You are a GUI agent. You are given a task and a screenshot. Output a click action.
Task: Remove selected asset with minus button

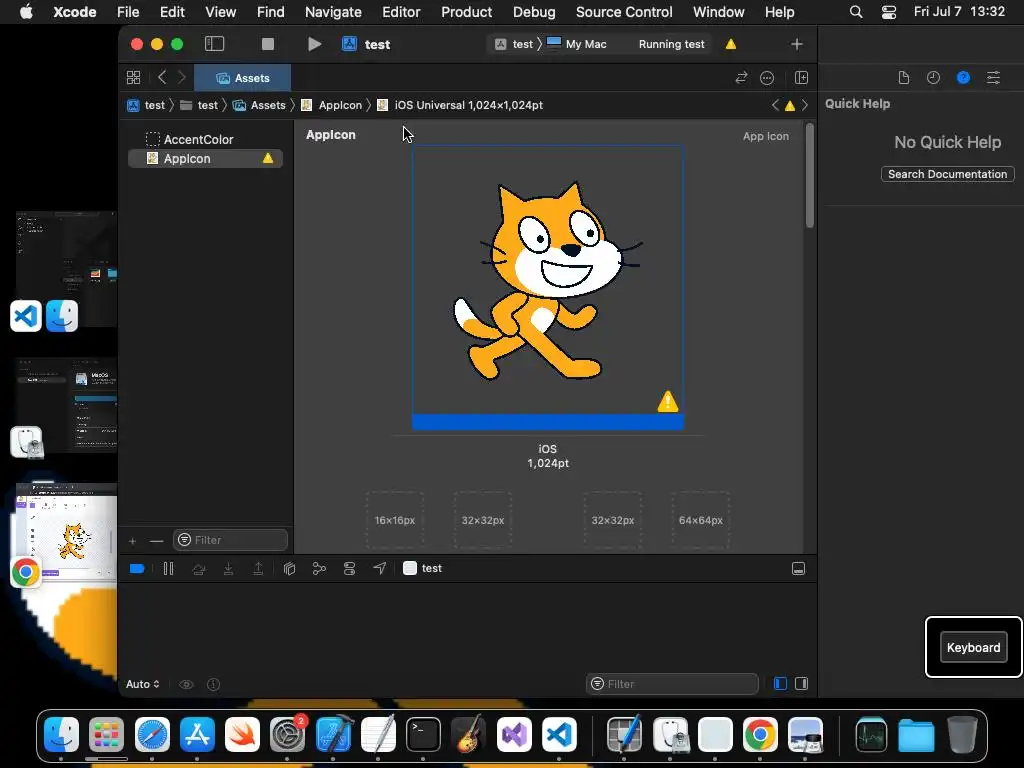tap(156, 541)
